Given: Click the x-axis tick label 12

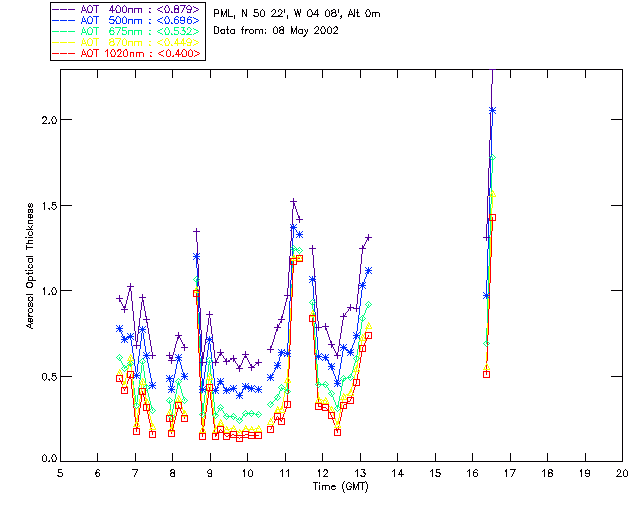Looking at the screenshot, I should tap(322, 473).
